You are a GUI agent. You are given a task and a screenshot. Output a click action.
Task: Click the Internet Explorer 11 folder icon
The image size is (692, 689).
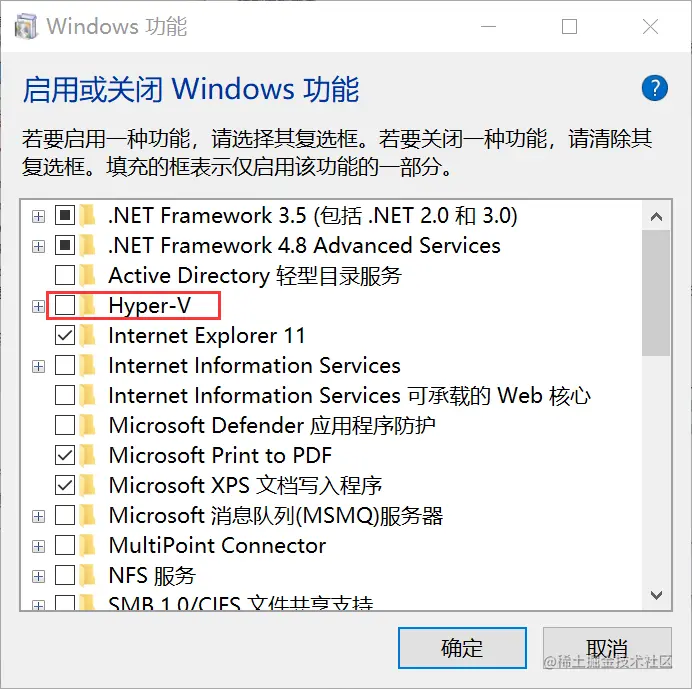[x=89, y=335]
